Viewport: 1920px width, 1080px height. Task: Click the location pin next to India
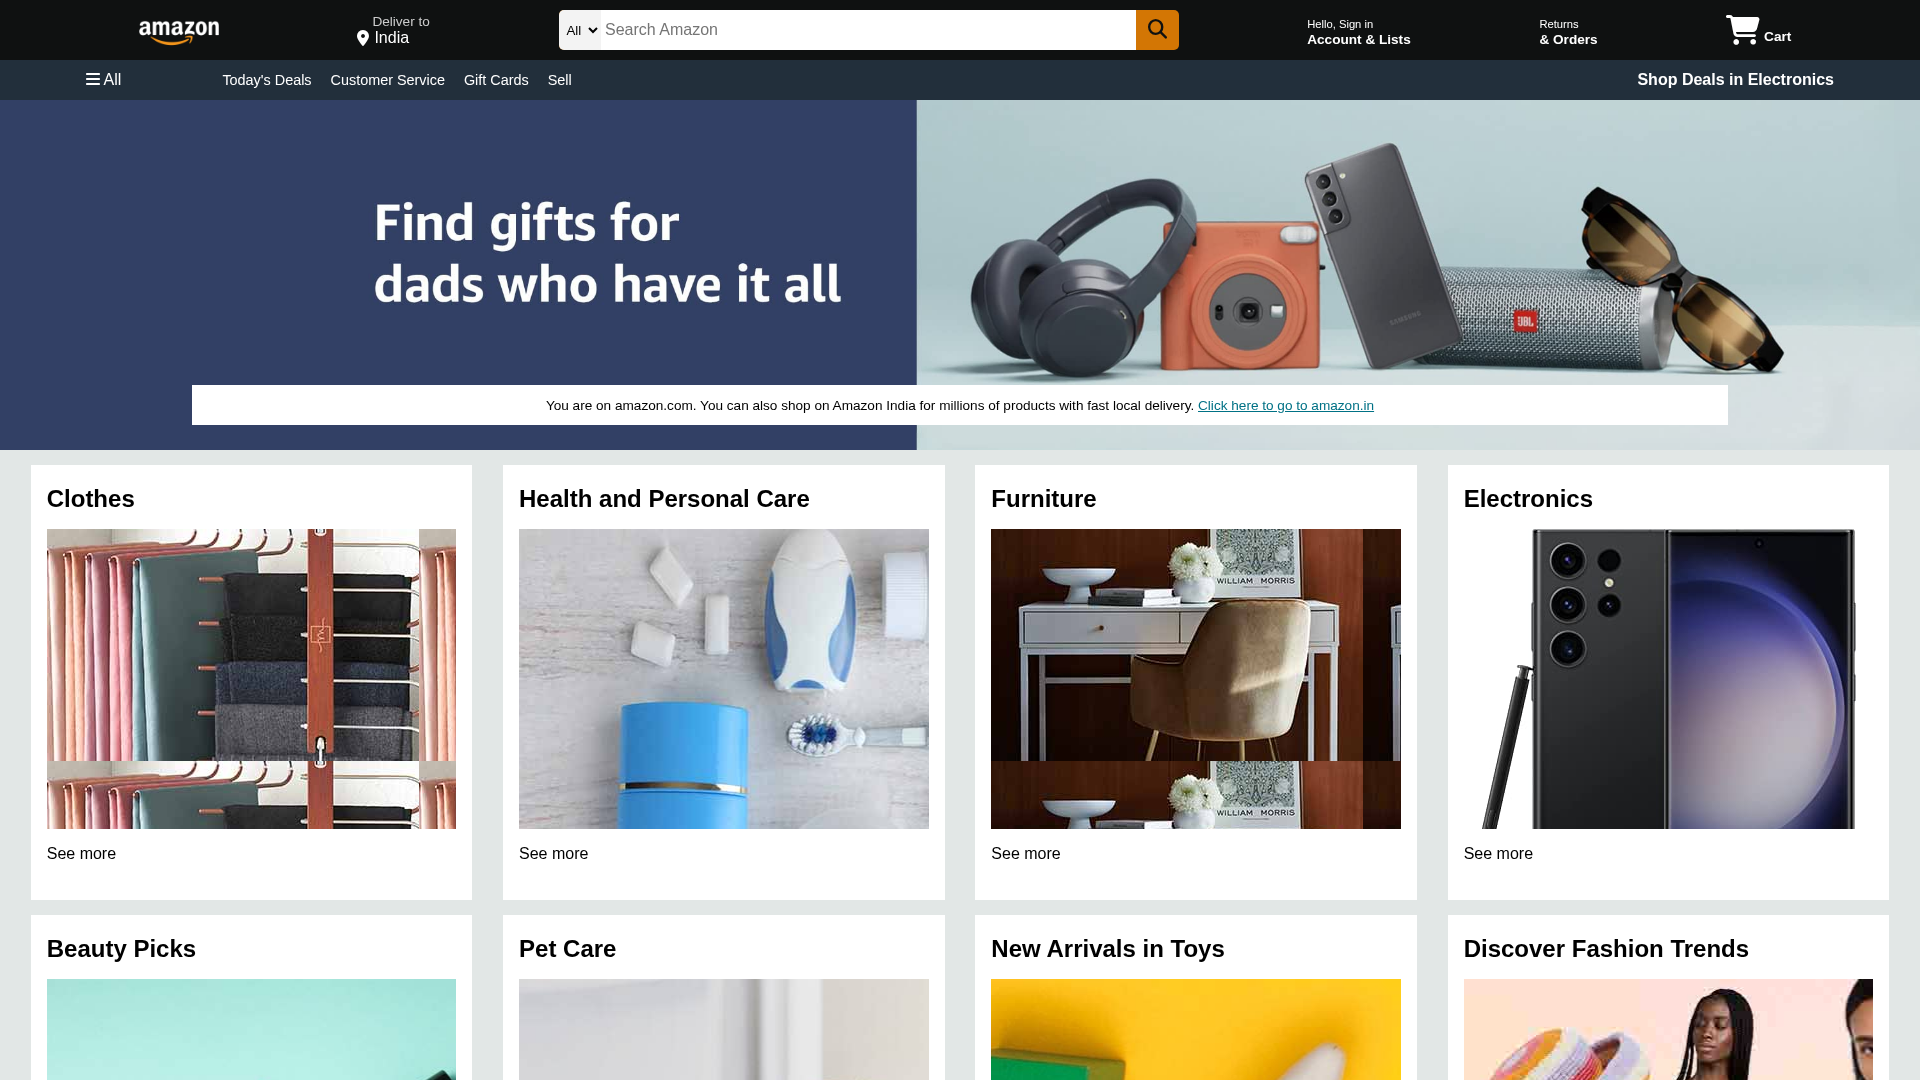pos(363,38)
